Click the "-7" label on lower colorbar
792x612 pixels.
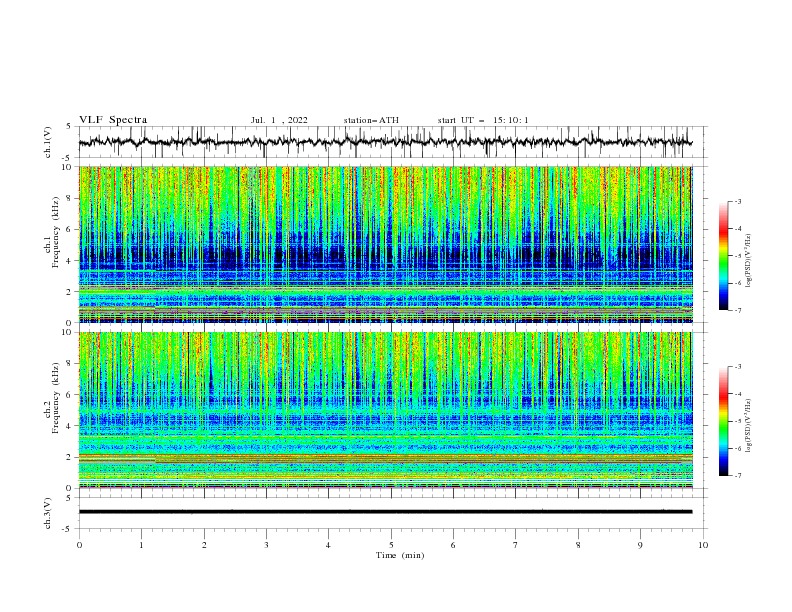tap(738, 476)
